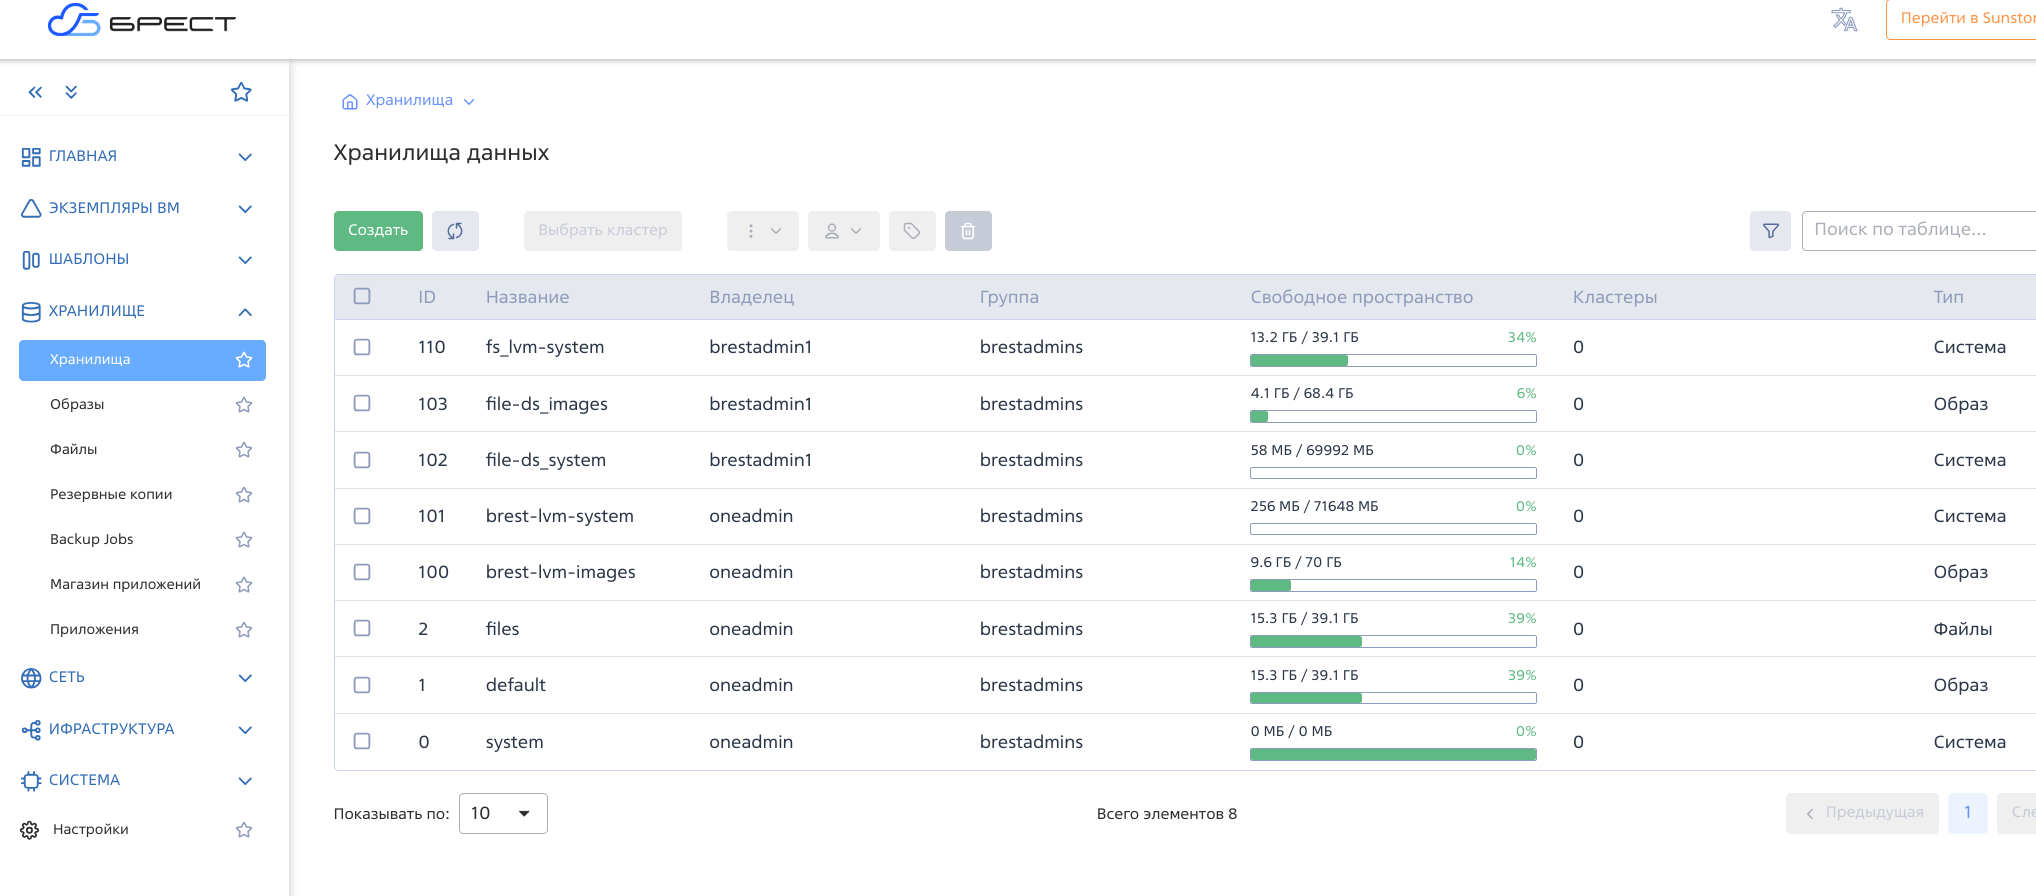
Task: Open Резервные копии in the sidebar
Action: (111, 494)
